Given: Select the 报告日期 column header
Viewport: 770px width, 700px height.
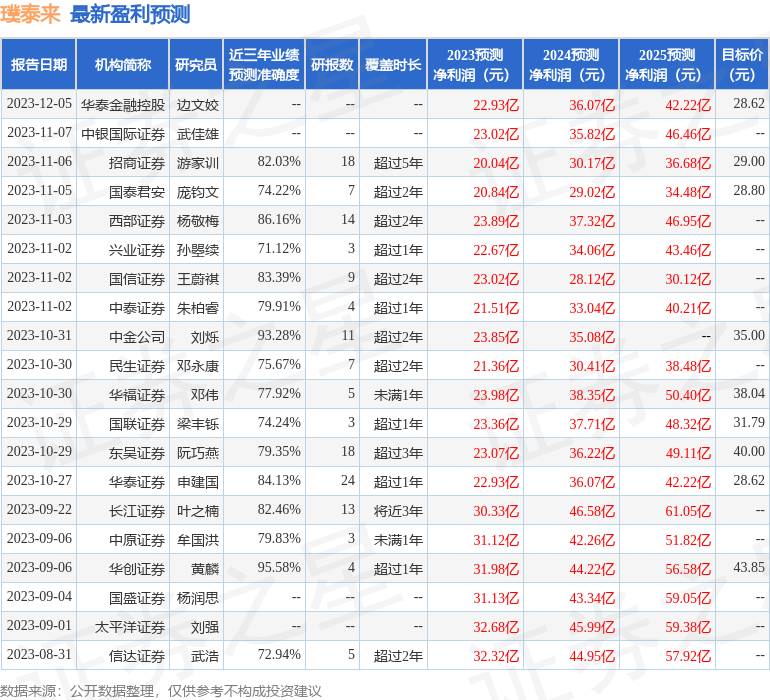Looking at the screenshot, I should pos(39,64).
